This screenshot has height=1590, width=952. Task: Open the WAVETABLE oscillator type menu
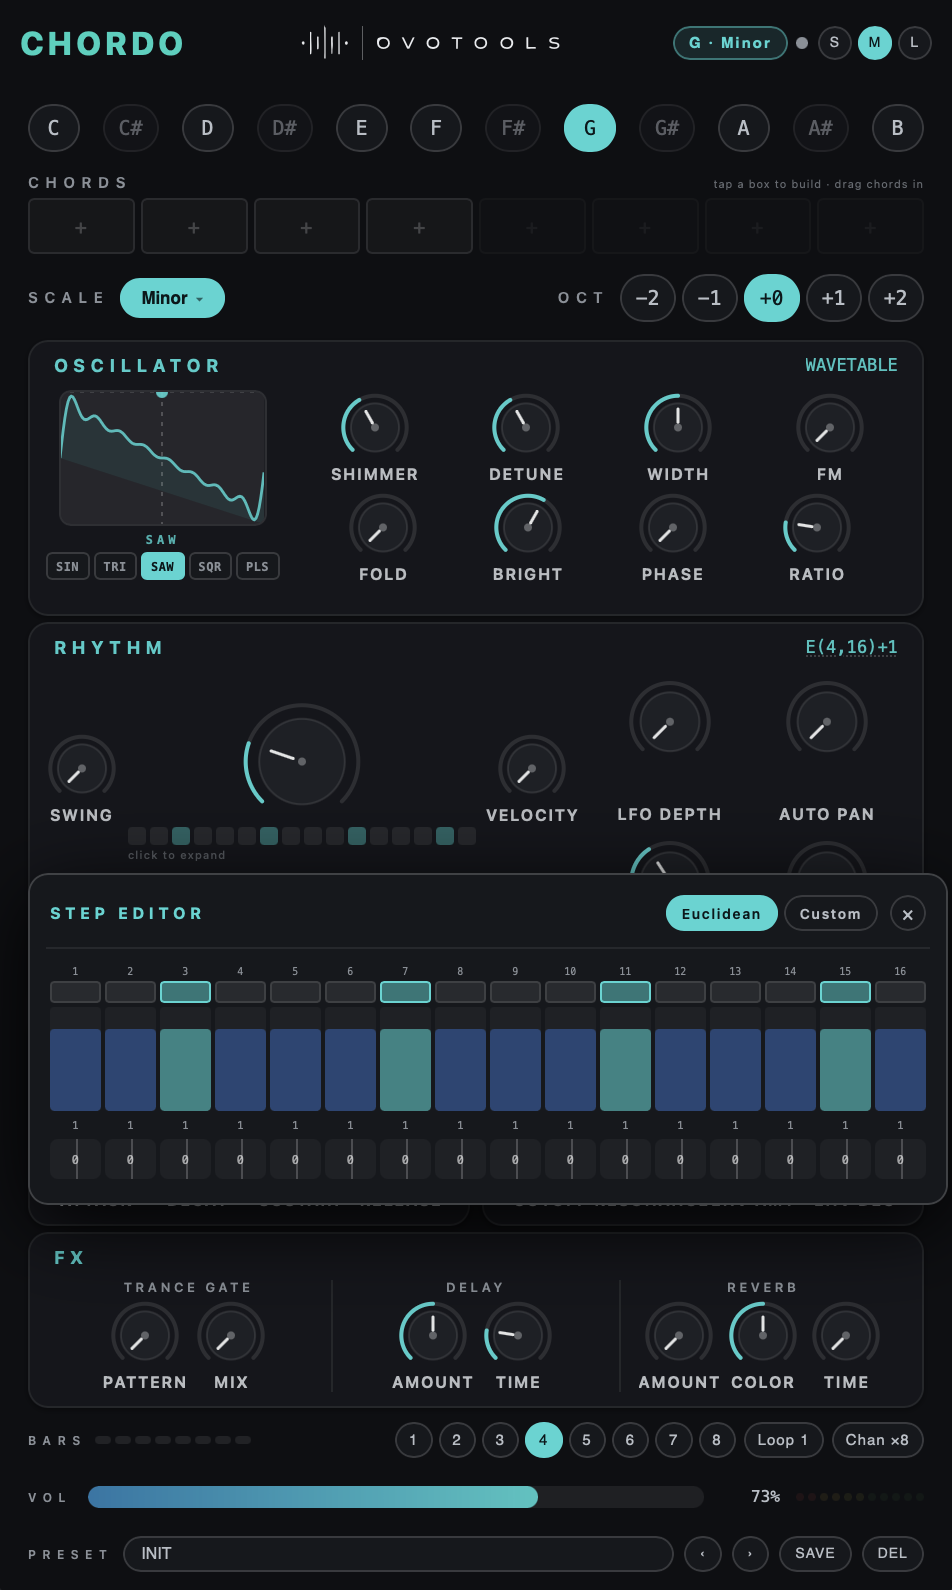pos(851,365)
